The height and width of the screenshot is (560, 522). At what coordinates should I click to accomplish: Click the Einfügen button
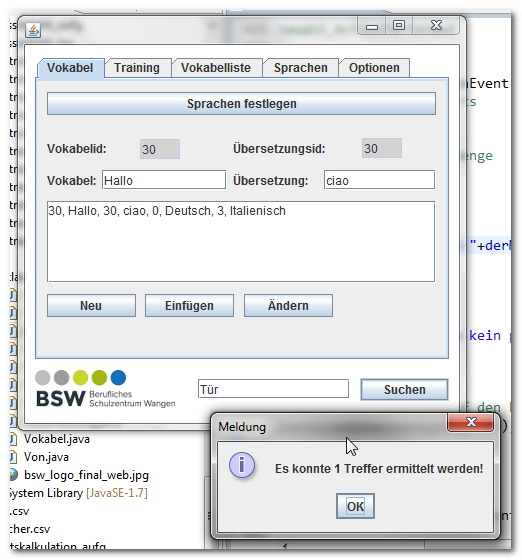189,306
